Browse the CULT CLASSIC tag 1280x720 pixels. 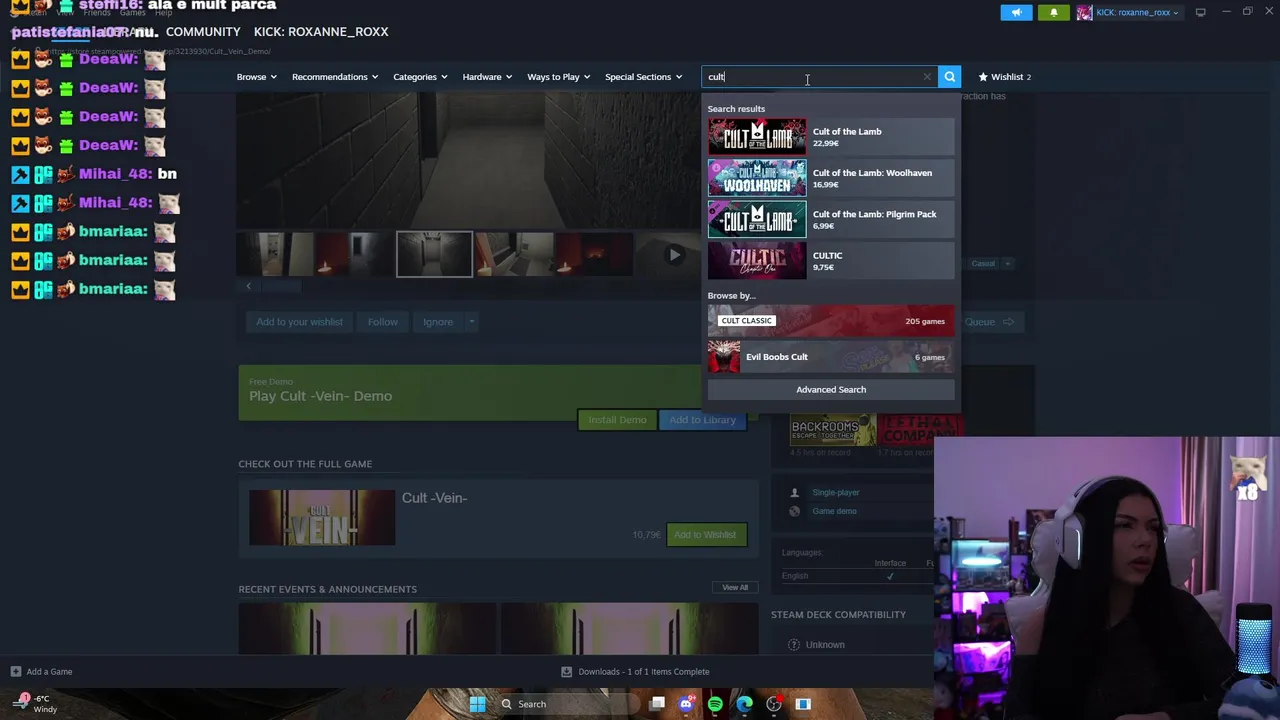point(831,321)
